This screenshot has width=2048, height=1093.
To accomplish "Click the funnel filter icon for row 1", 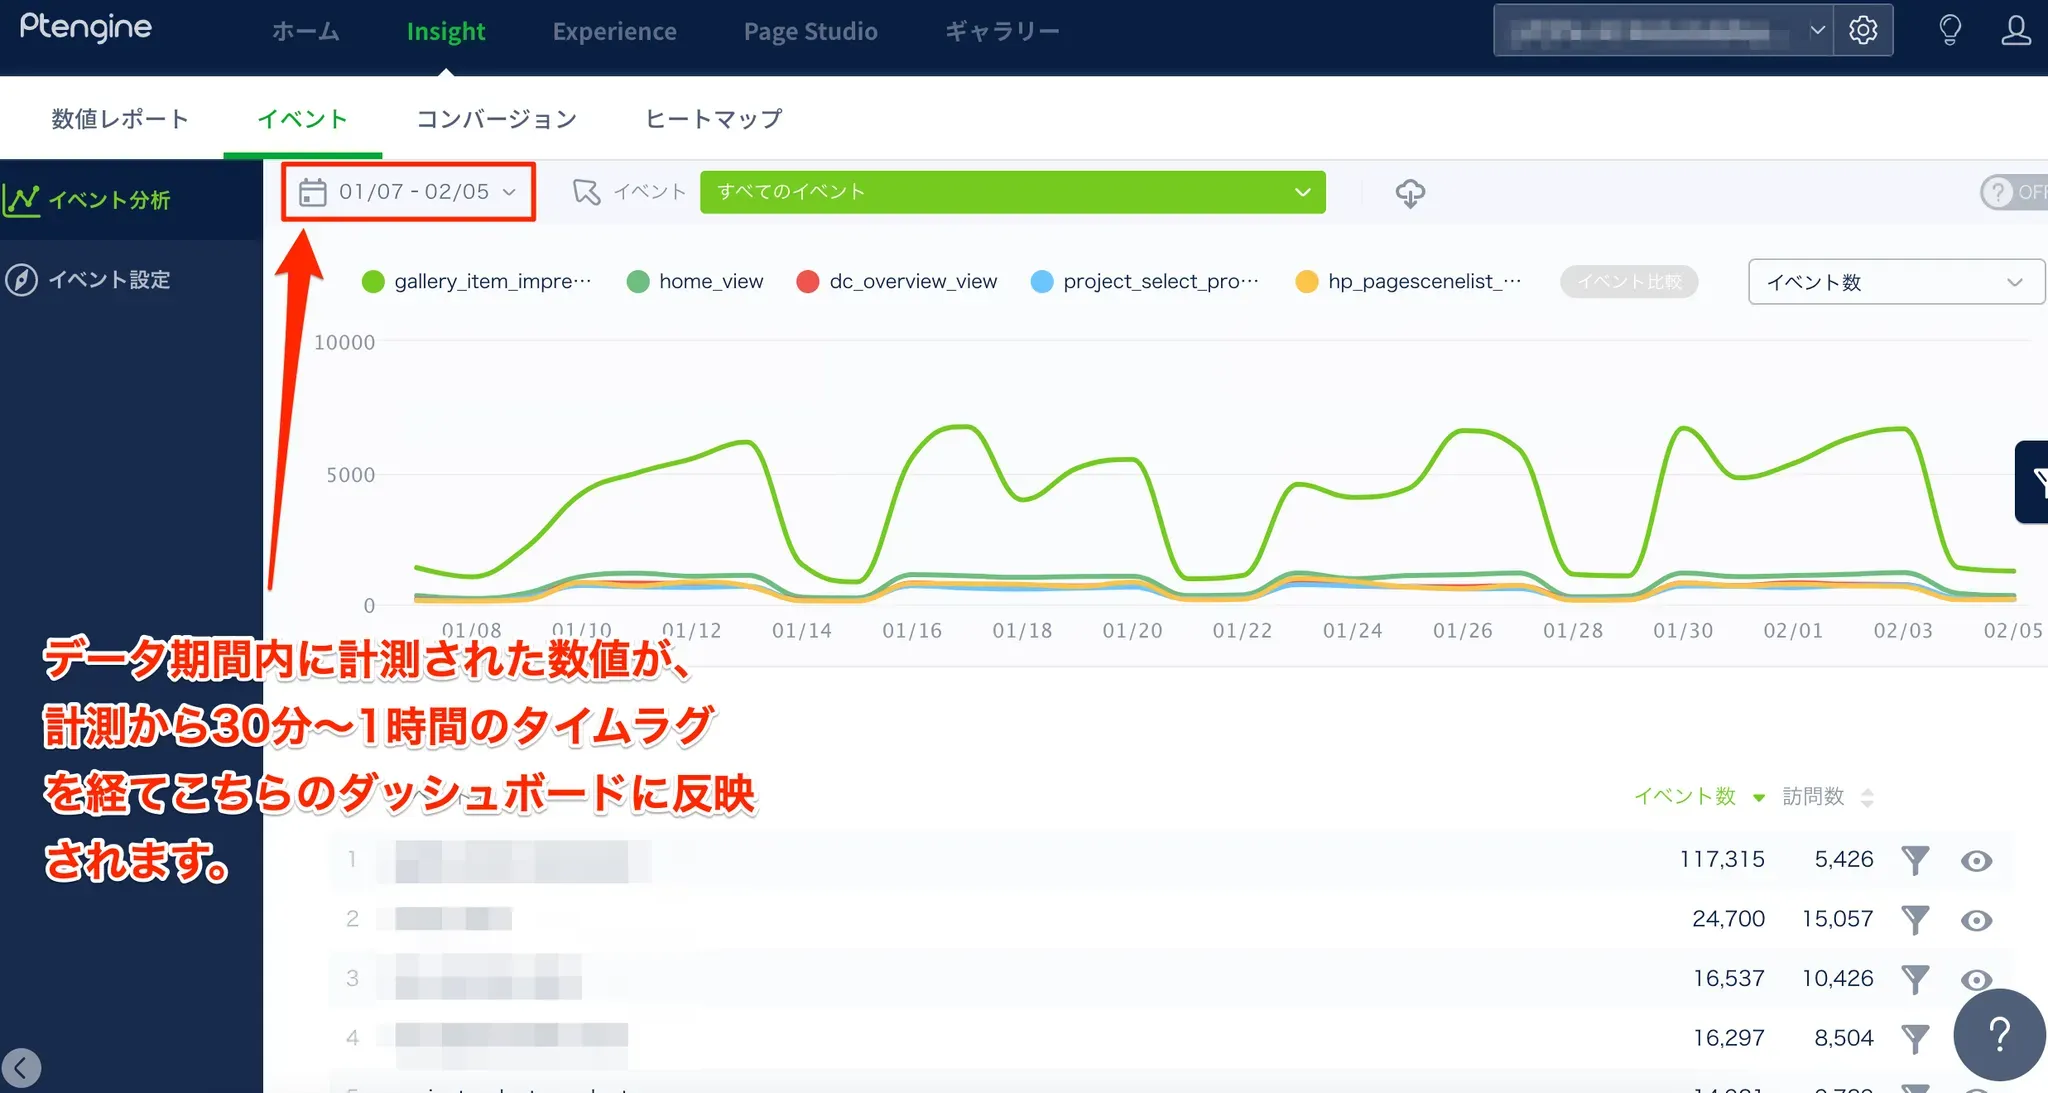I will [1914, 860].
